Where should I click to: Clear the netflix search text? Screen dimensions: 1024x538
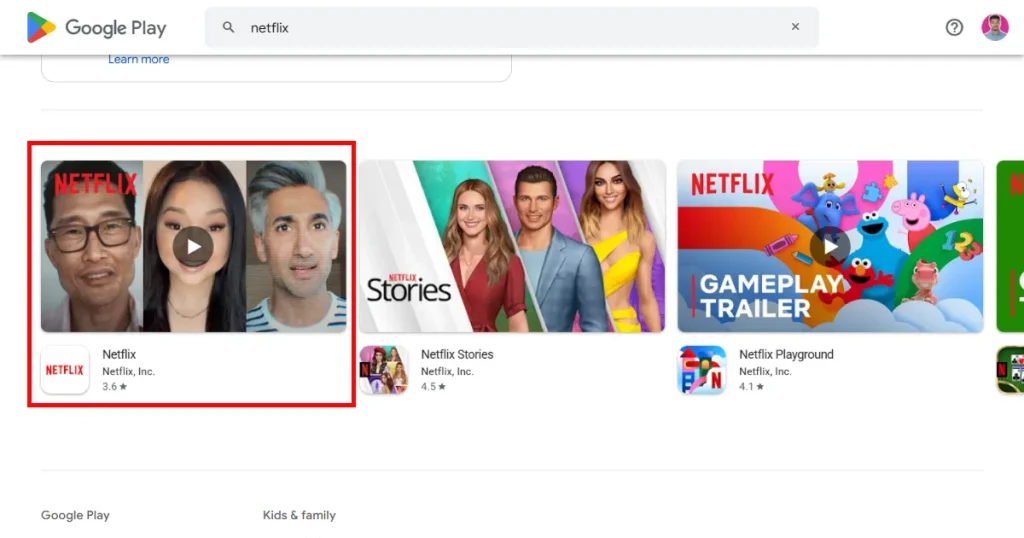[795, 27]
